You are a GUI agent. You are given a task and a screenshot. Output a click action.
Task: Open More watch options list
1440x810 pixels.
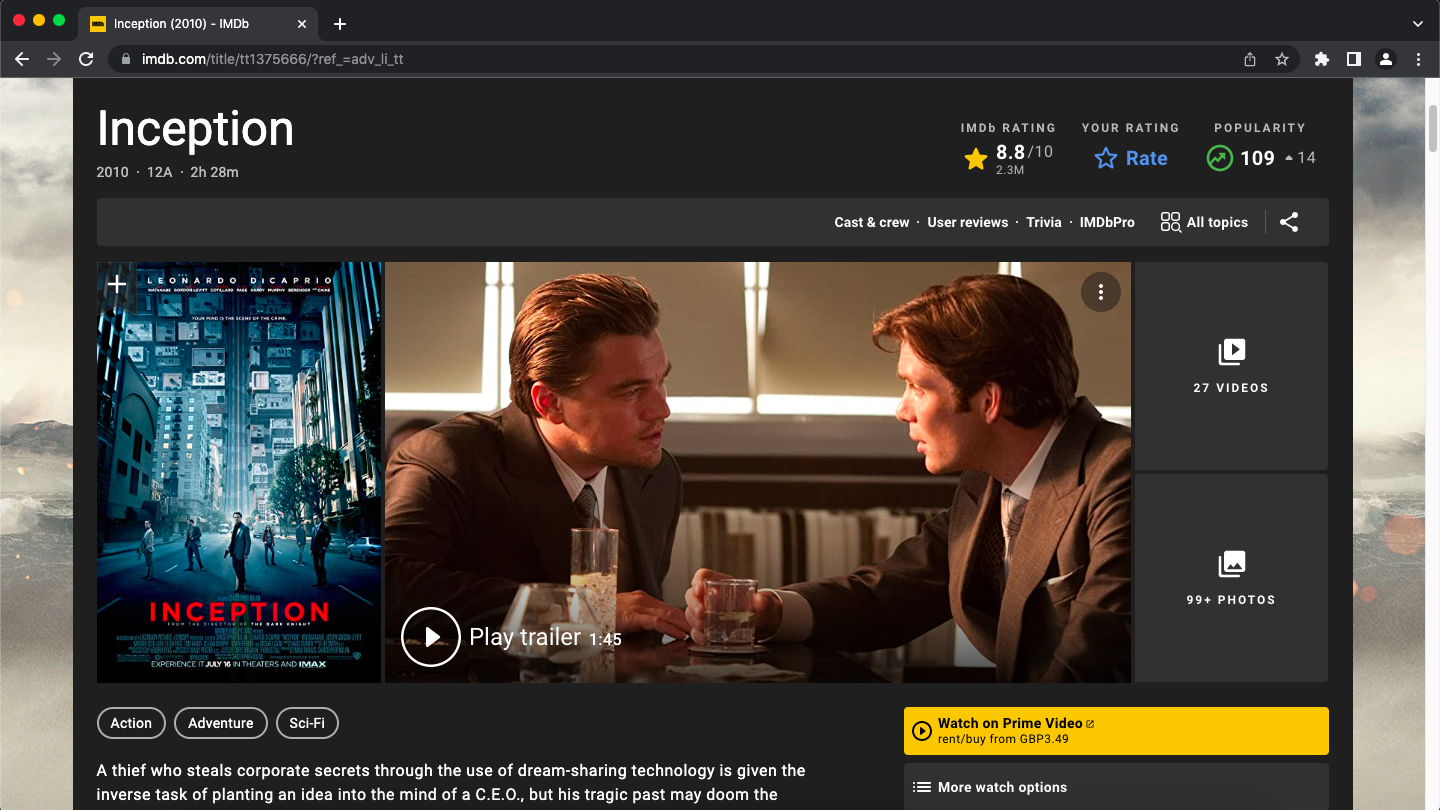coord(1116,787)
